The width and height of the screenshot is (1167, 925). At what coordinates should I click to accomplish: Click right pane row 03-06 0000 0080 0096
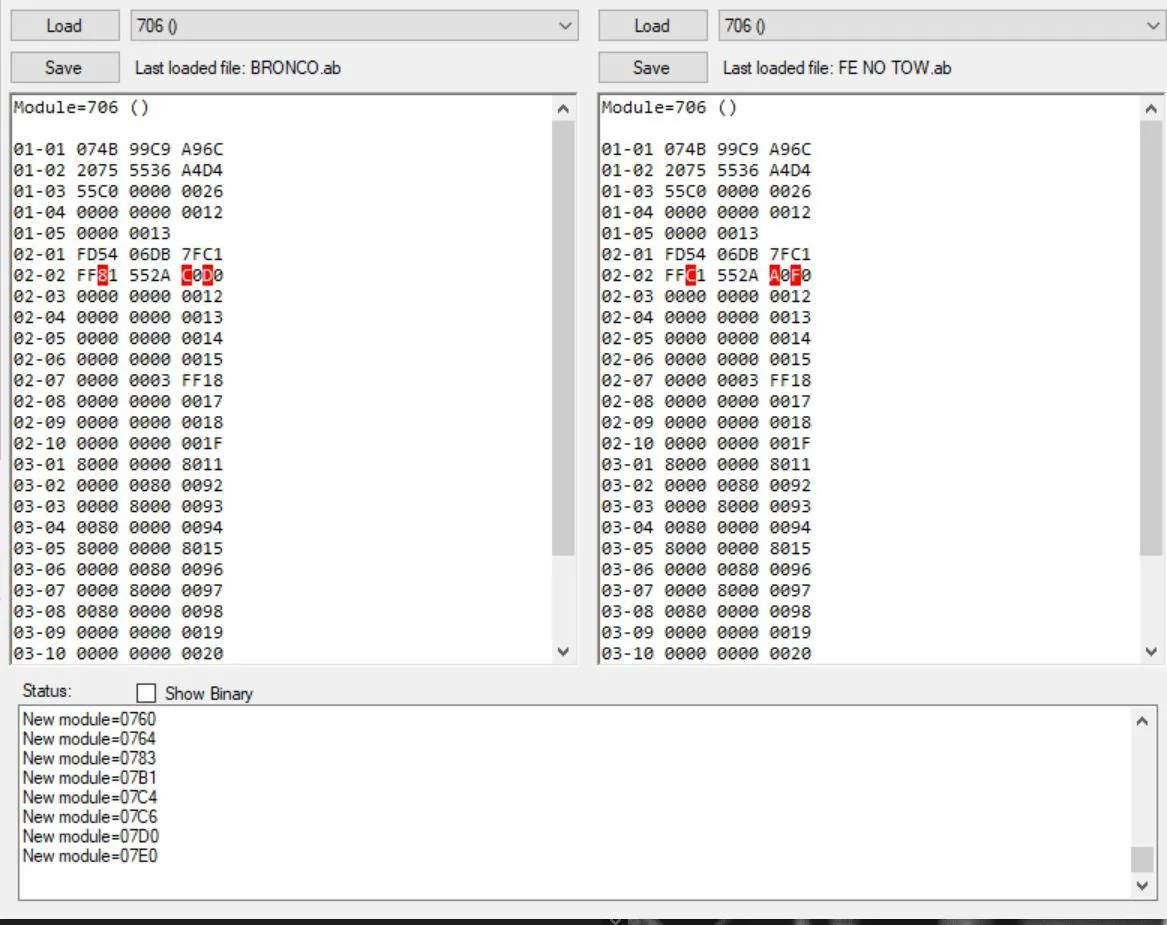[706, 569]
